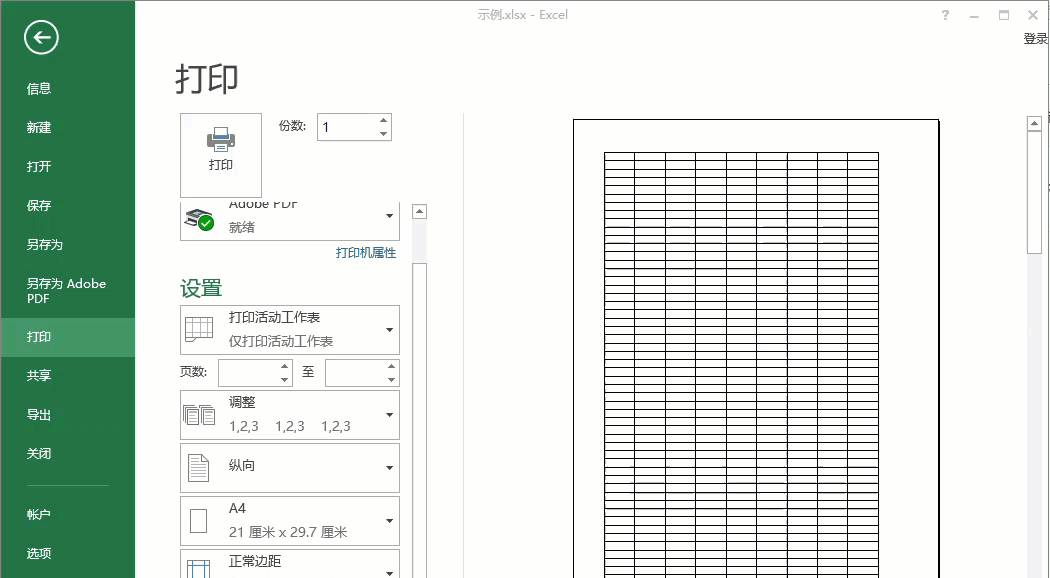
Task: Increase copies count with up arrow
Action: pyautogui.click(x=383, y=120)
